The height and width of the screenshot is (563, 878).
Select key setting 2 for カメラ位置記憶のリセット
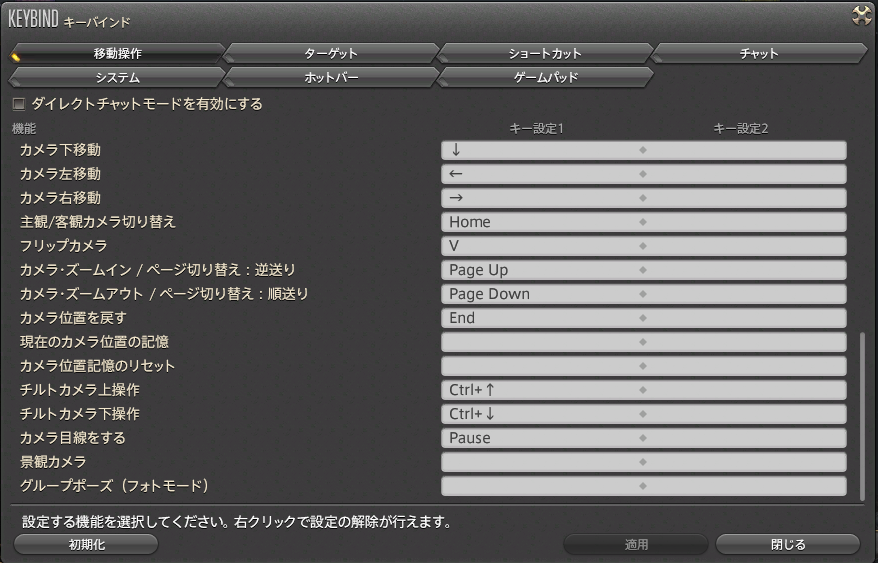tap(745, 366)
